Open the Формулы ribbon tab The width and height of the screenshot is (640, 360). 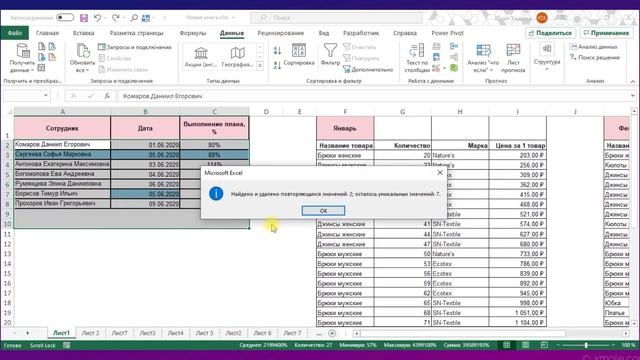point(193,33)
